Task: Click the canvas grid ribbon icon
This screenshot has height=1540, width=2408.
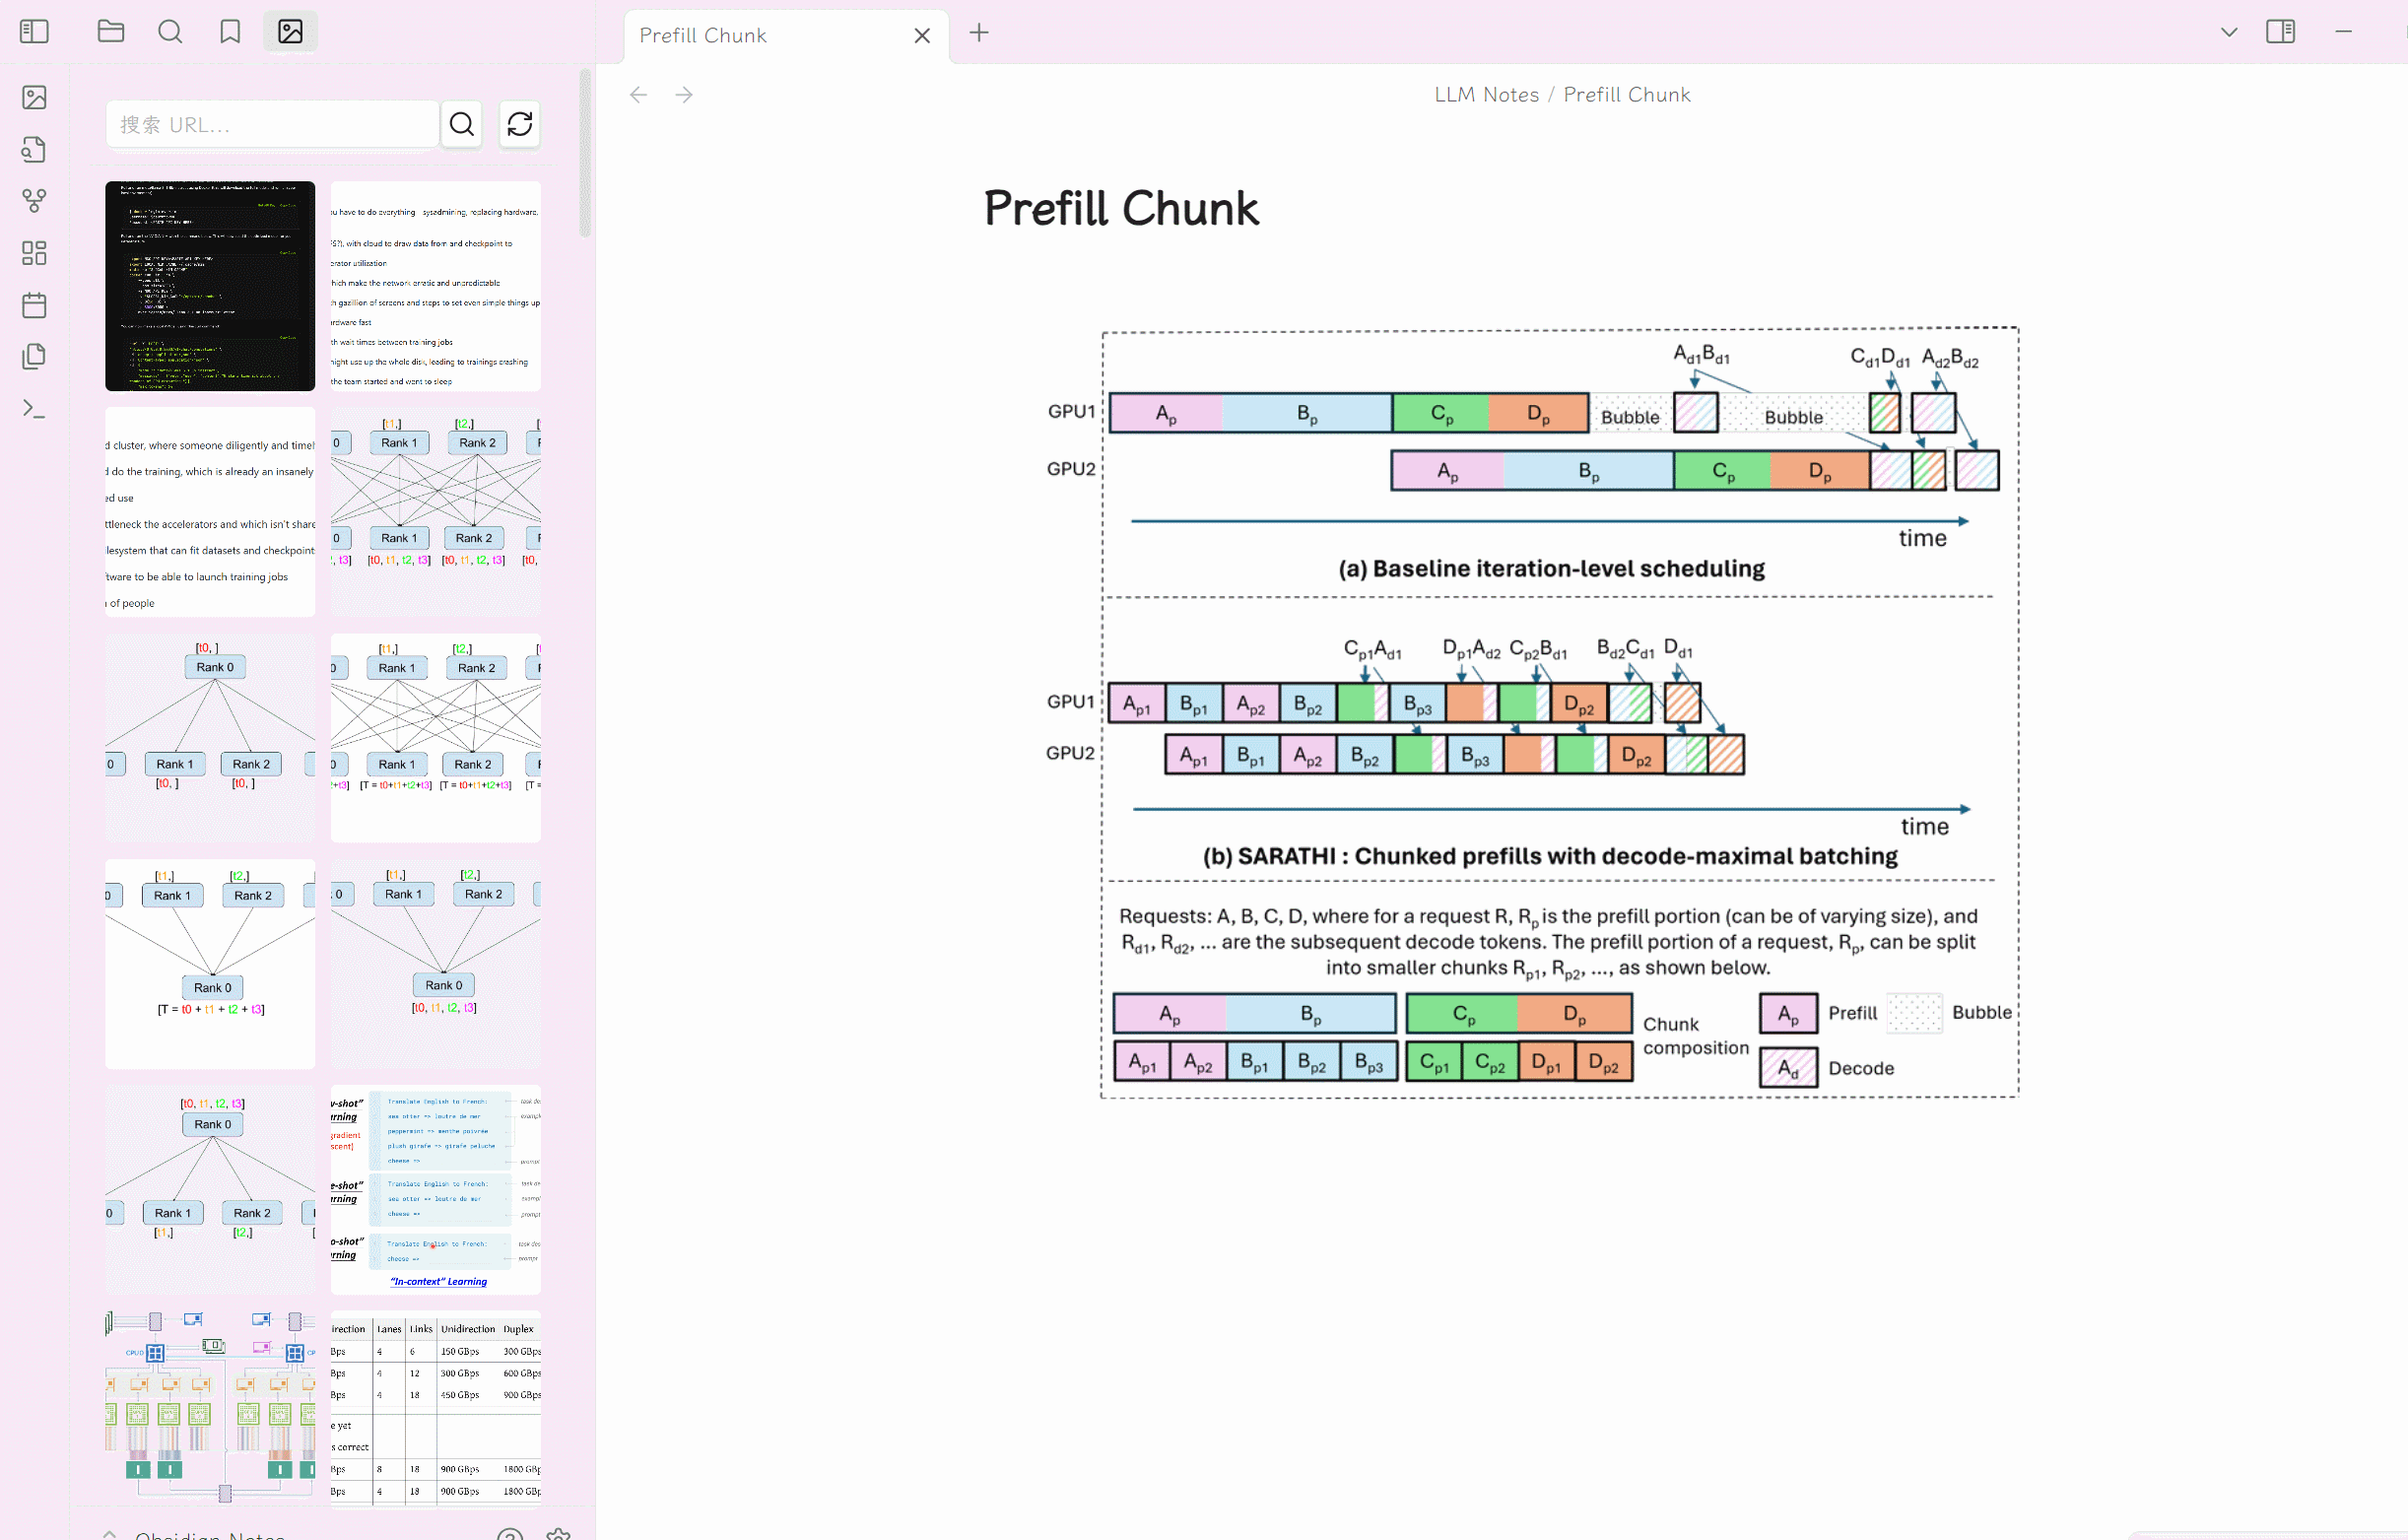Action: [x=34, y=253]
